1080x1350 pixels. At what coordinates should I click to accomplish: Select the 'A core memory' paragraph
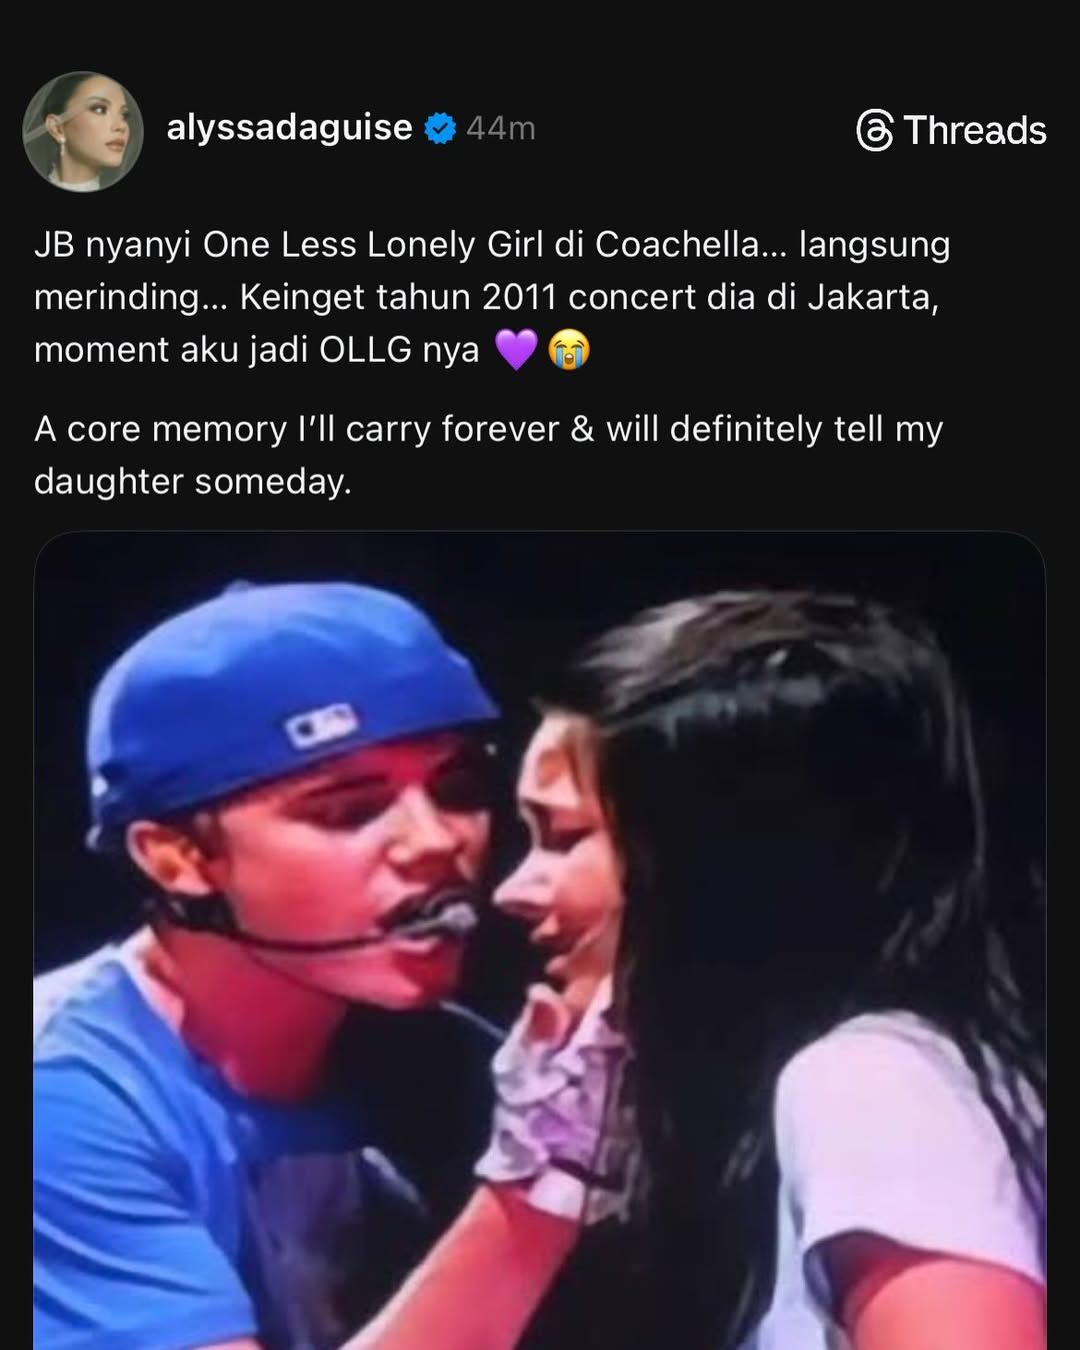point(489,455)
